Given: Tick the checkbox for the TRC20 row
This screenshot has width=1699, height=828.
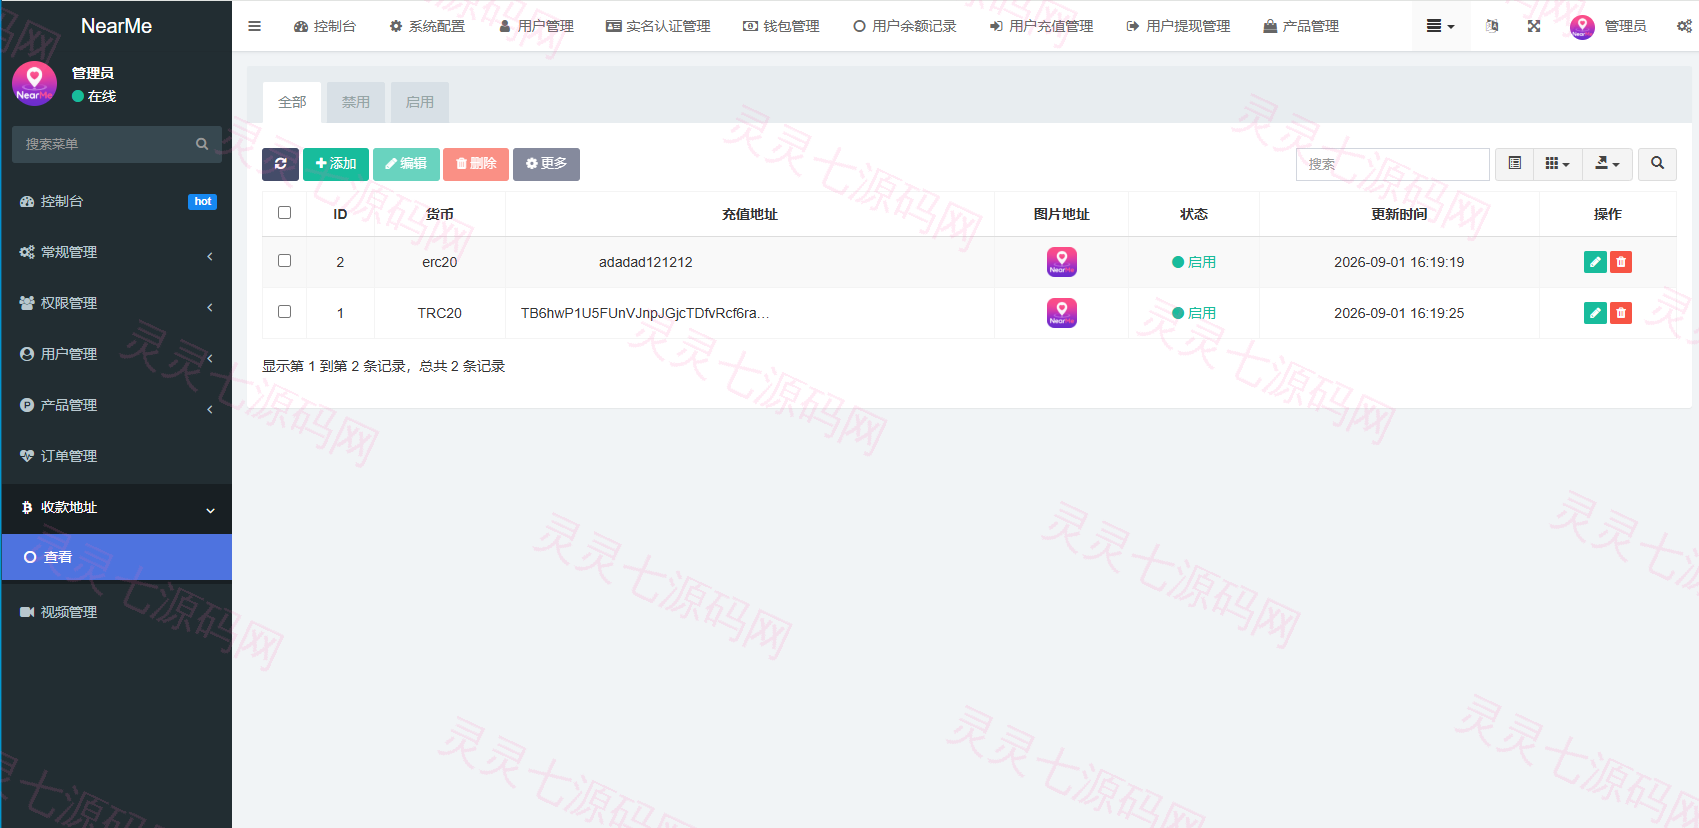Looking at the screenshot, I should [x=284, y=312].
